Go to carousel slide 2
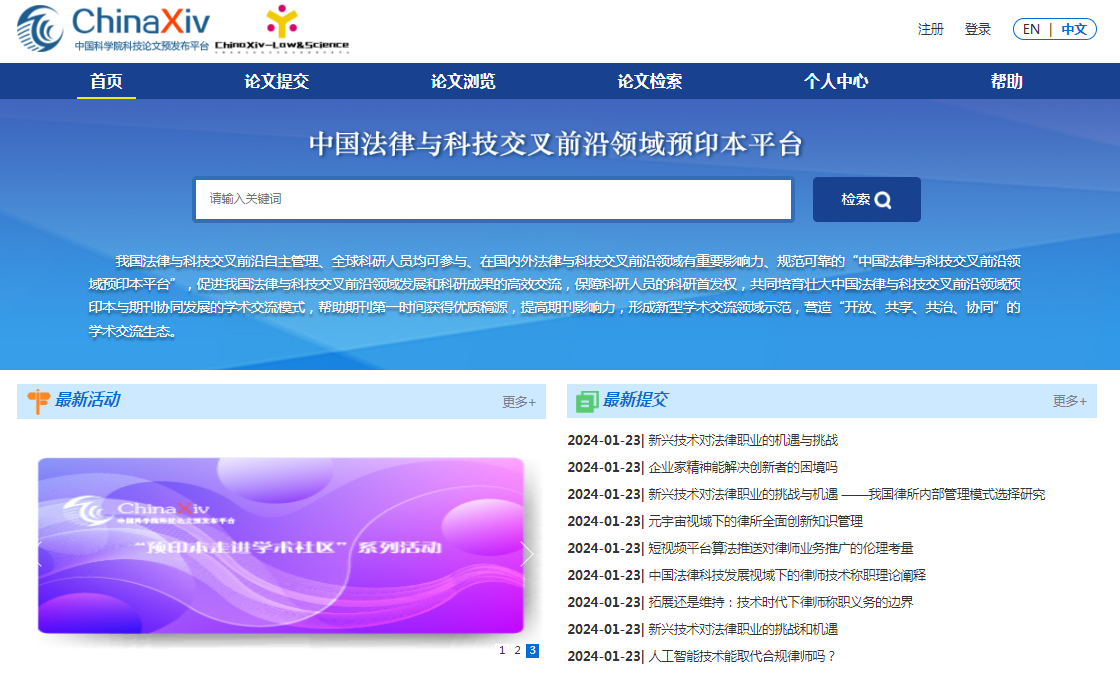This screenshot has height=675, width=1120. click(x=517, y=650)
